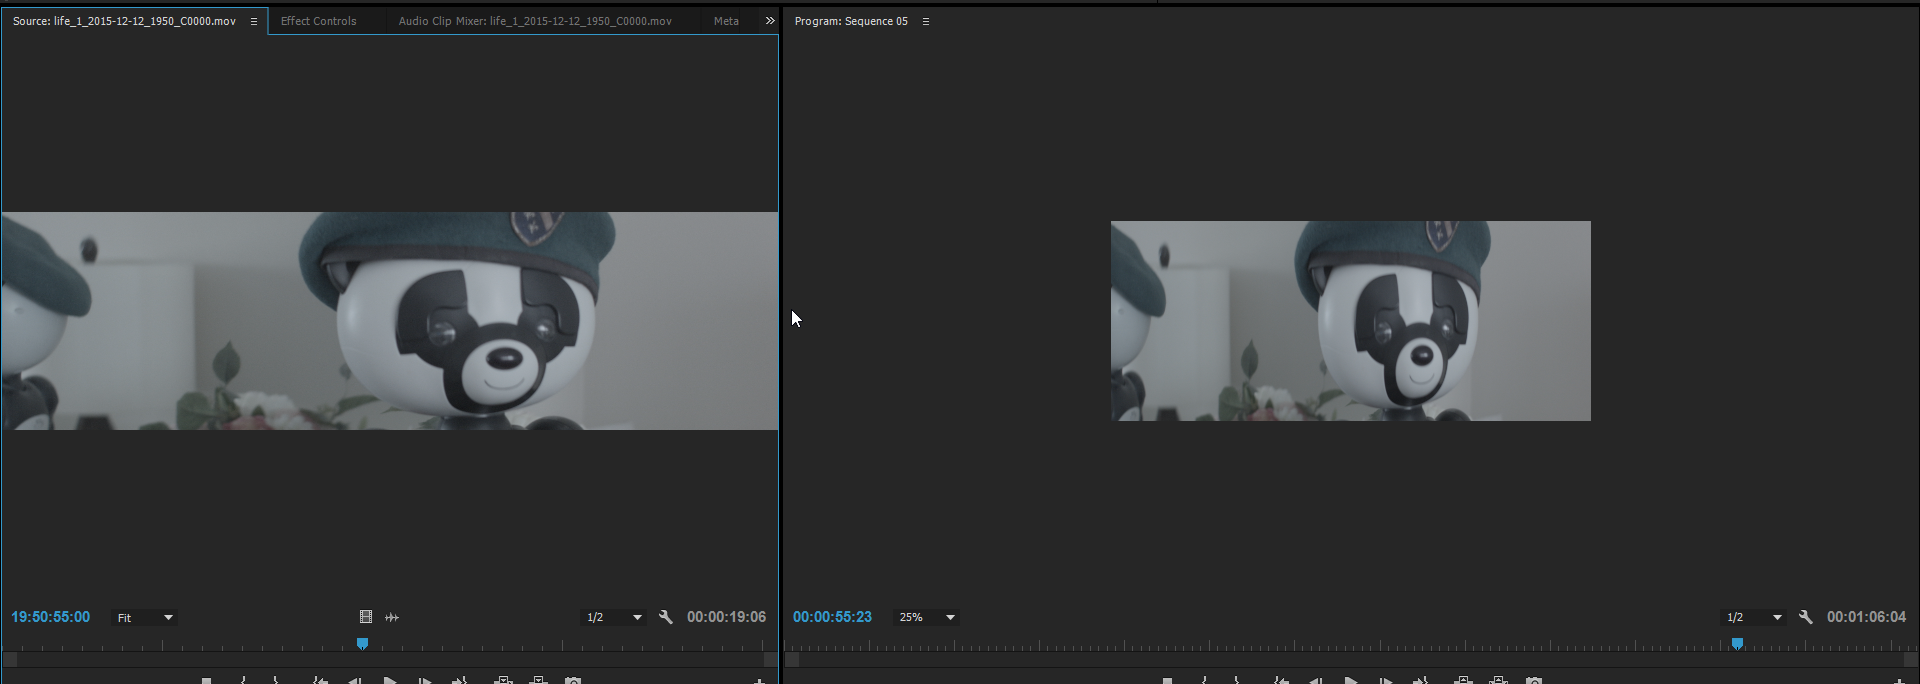Open the 25% zoom level dropdown
This screenshot has height=684, width=1920.
(x=926, y=617)
